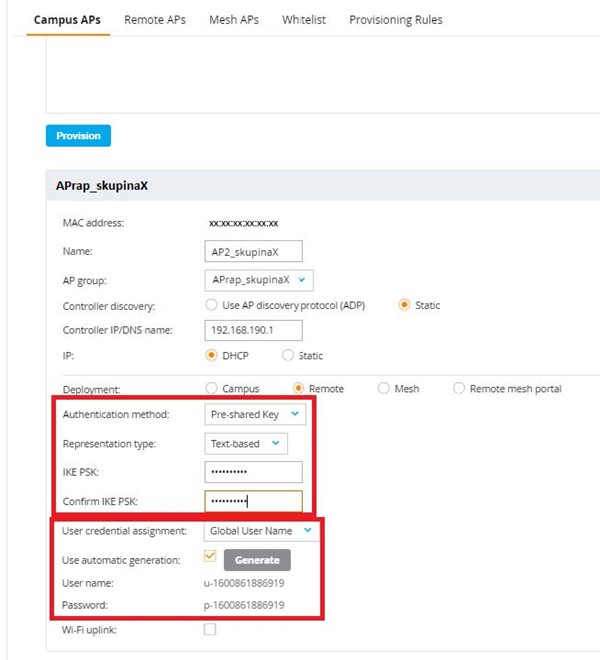Image resolution: width=600 pixels, height=660 pixels.
Task: Uncheck Use automatic generation checkbox
Action: [210, 556]
